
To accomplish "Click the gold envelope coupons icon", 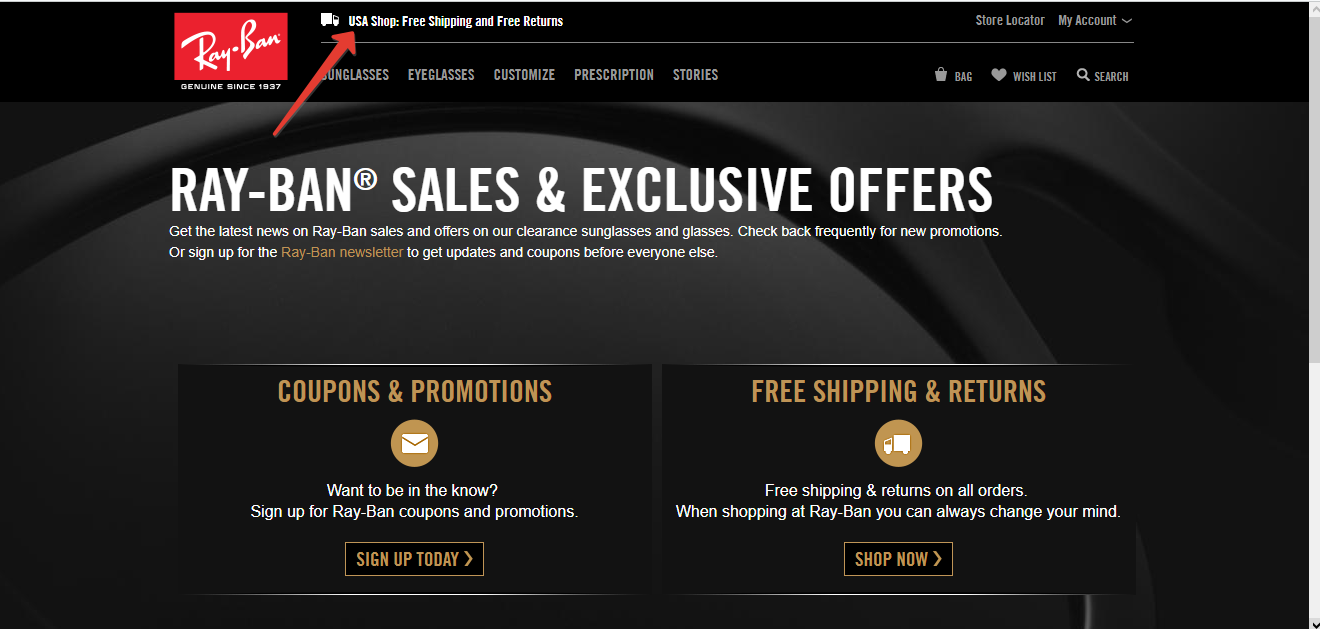I will (414, 443).
